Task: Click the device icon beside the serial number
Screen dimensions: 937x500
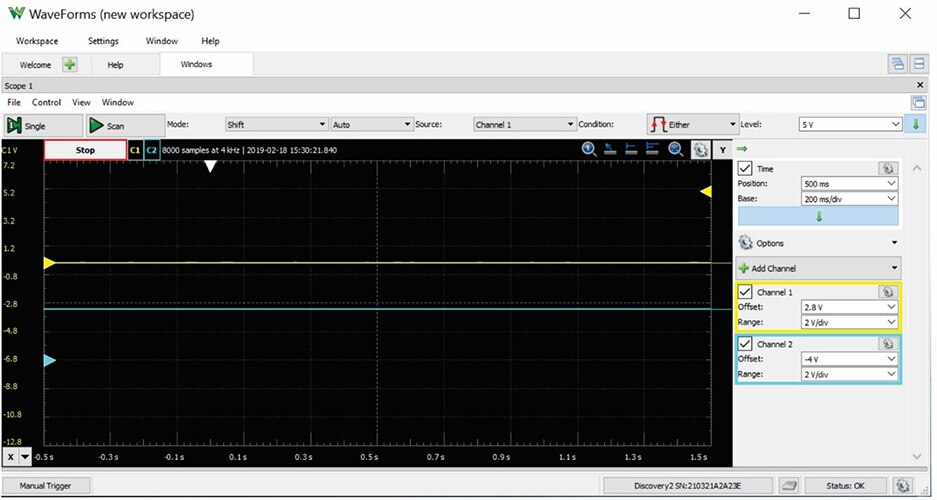Action: tap(789, 485)
